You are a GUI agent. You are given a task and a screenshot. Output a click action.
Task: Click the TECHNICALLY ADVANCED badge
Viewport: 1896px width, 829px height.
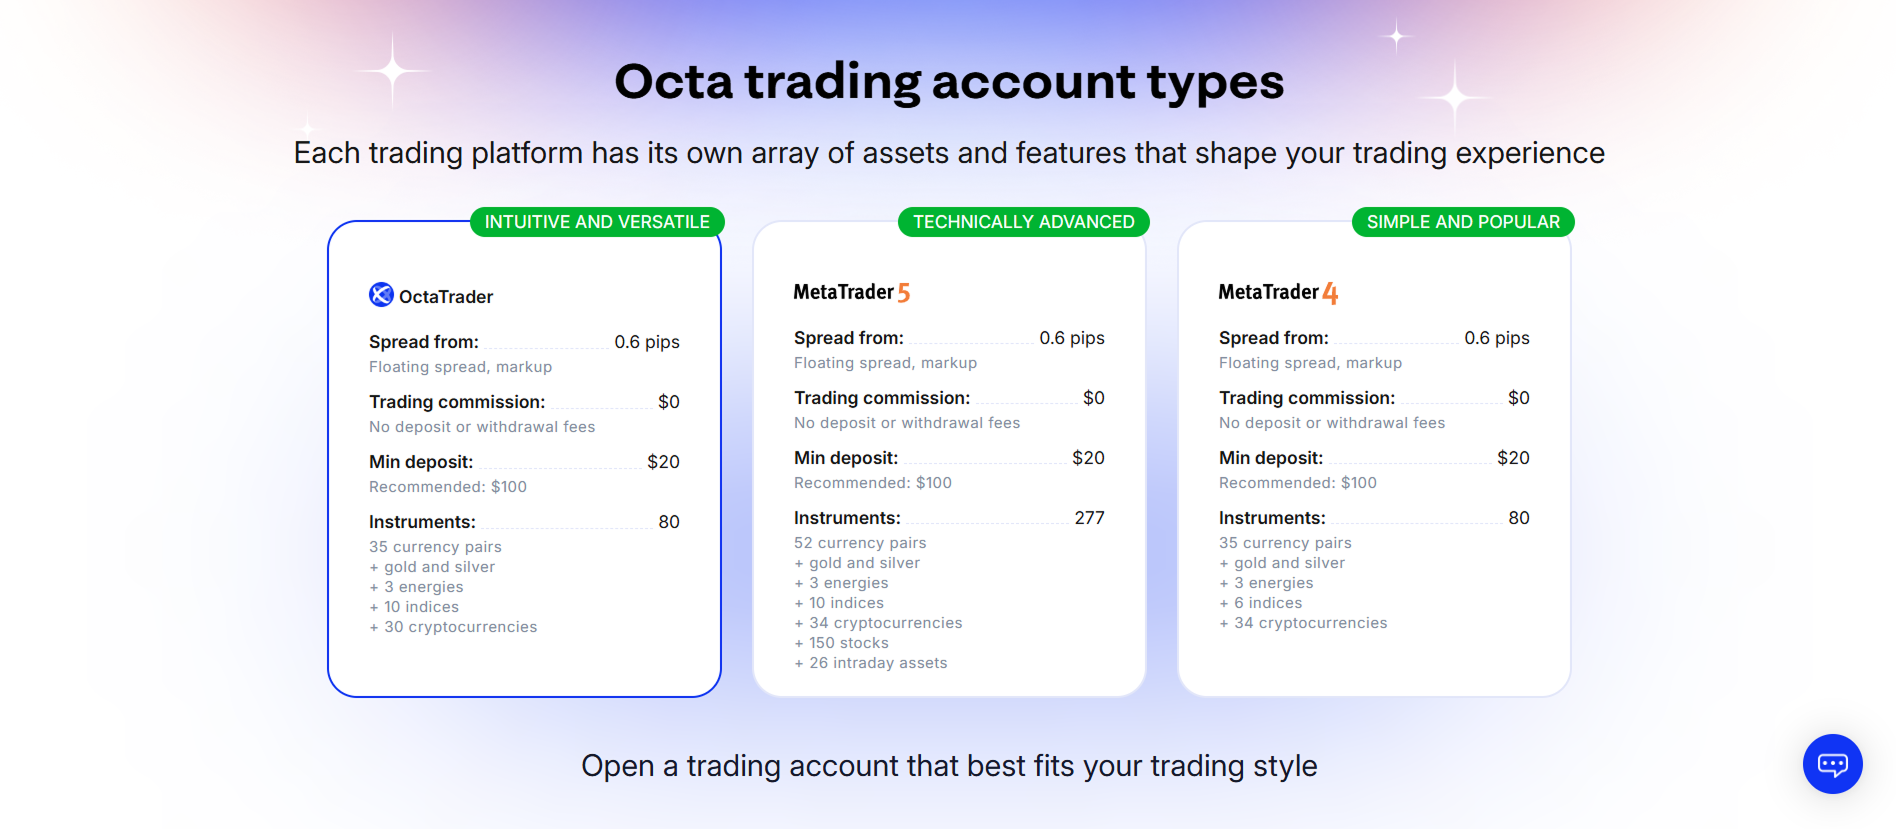point(1023,222)
